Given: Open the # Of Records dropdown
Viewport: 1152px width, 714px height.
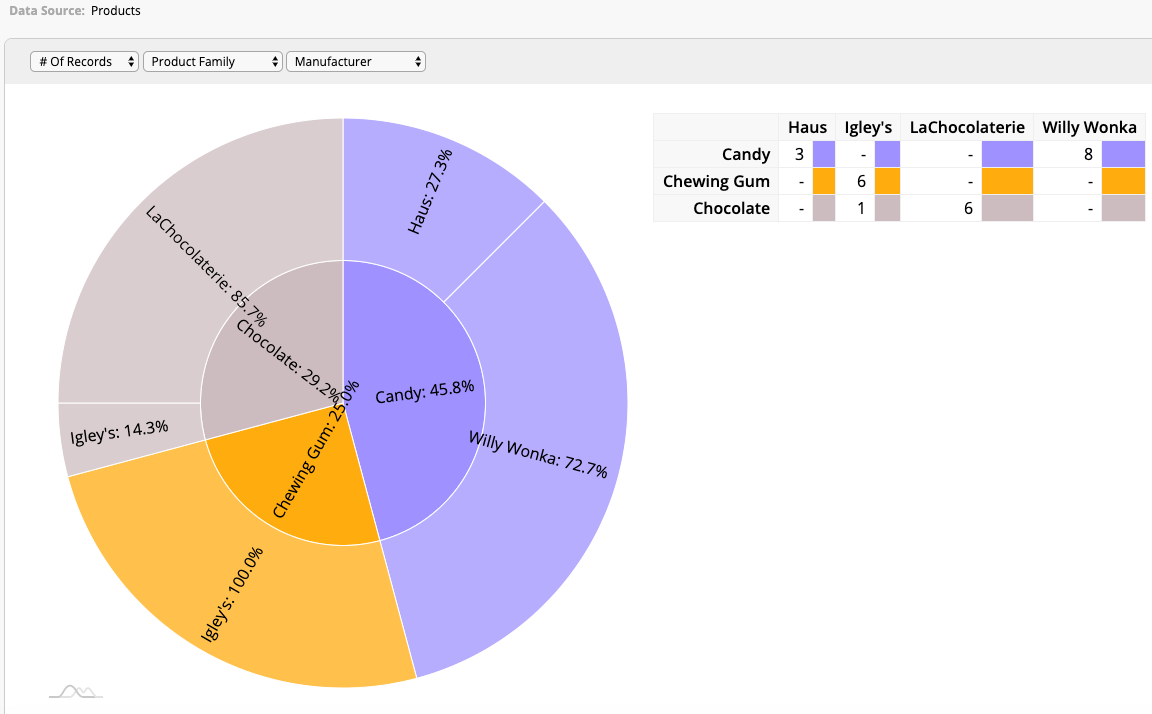Looking at the screenshot, I should tap(84, 62).
